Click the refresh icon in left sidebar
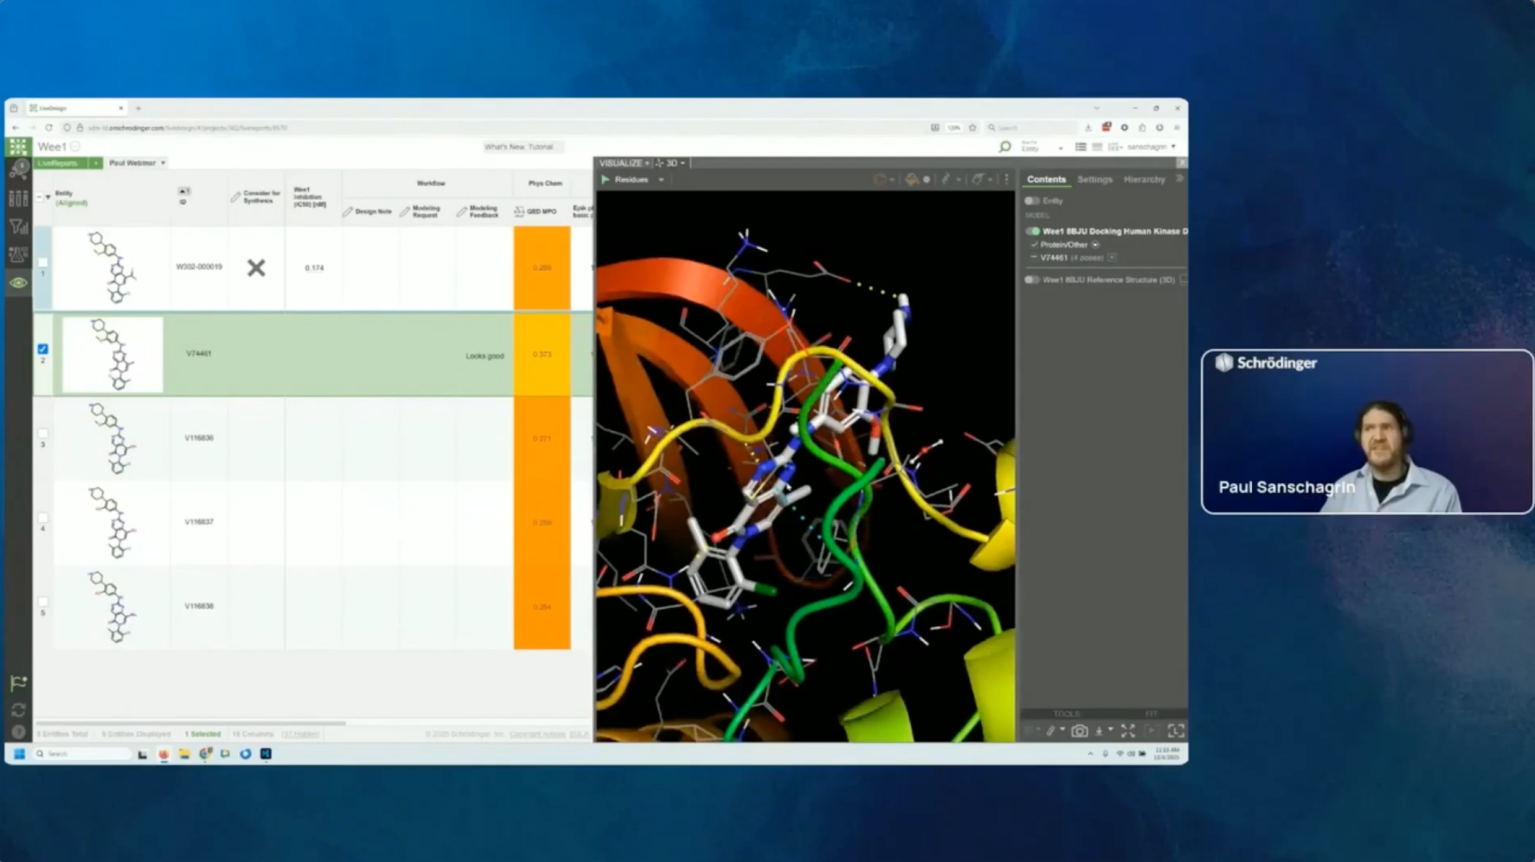 pos(18,709)
